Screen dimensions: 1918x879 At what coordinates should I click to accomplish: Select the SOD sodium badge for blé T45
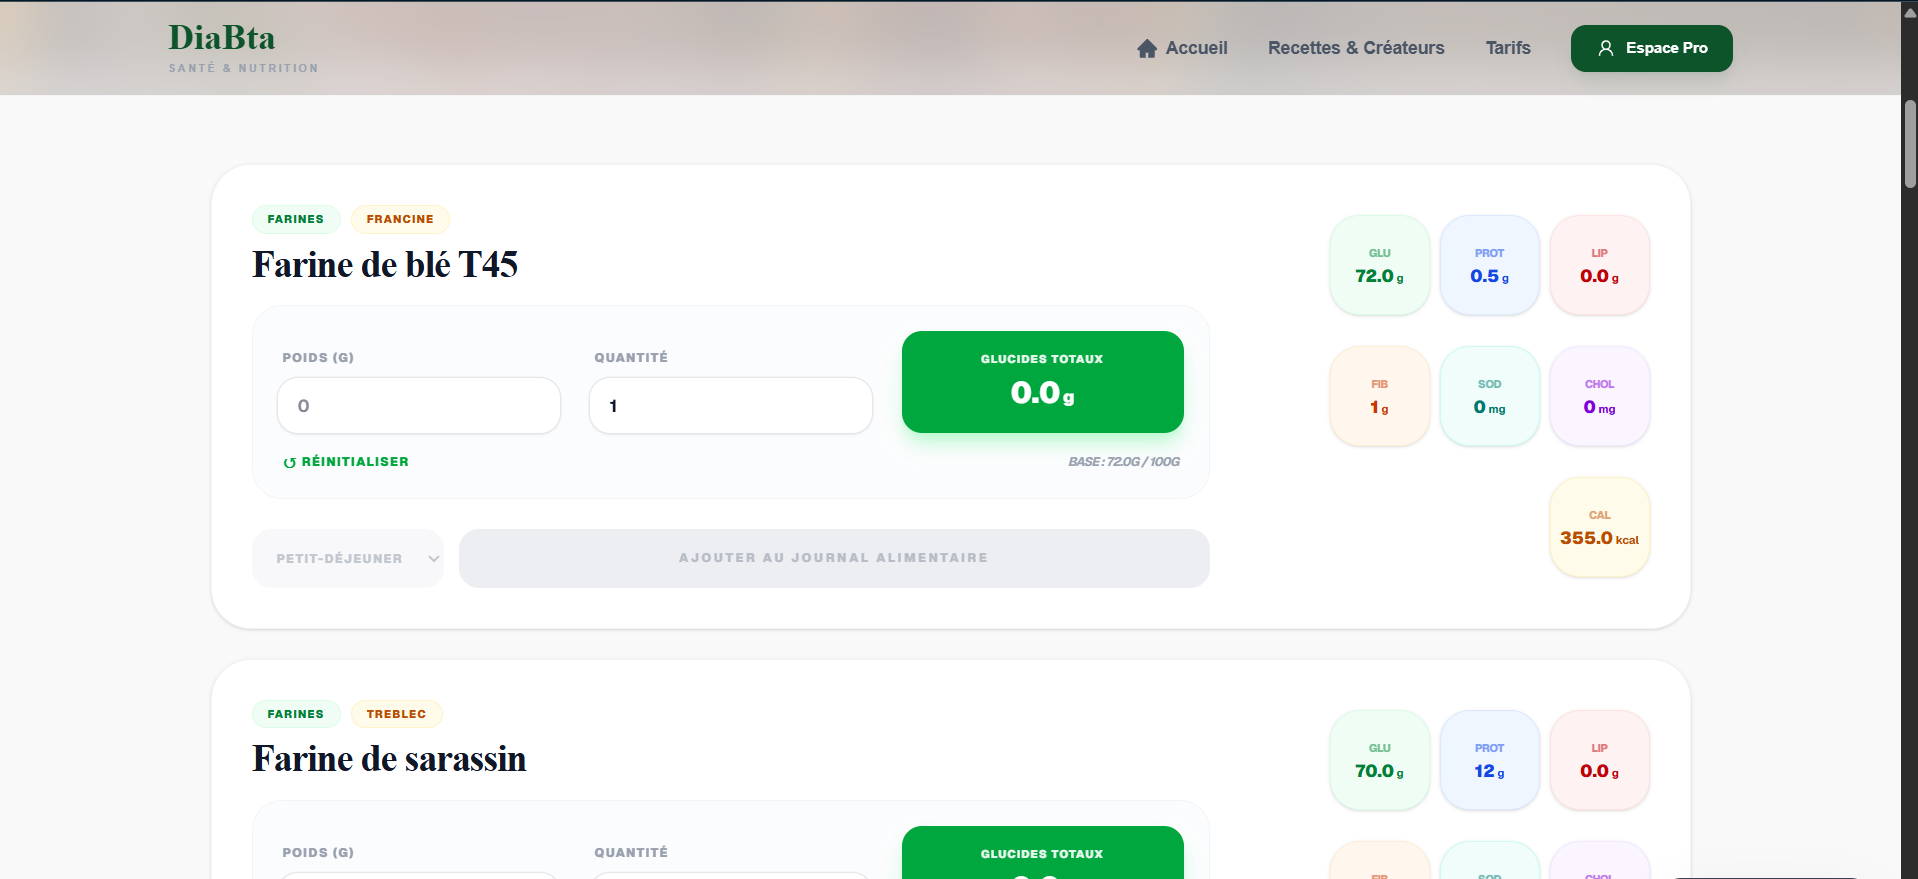[x=1489, y=395]
